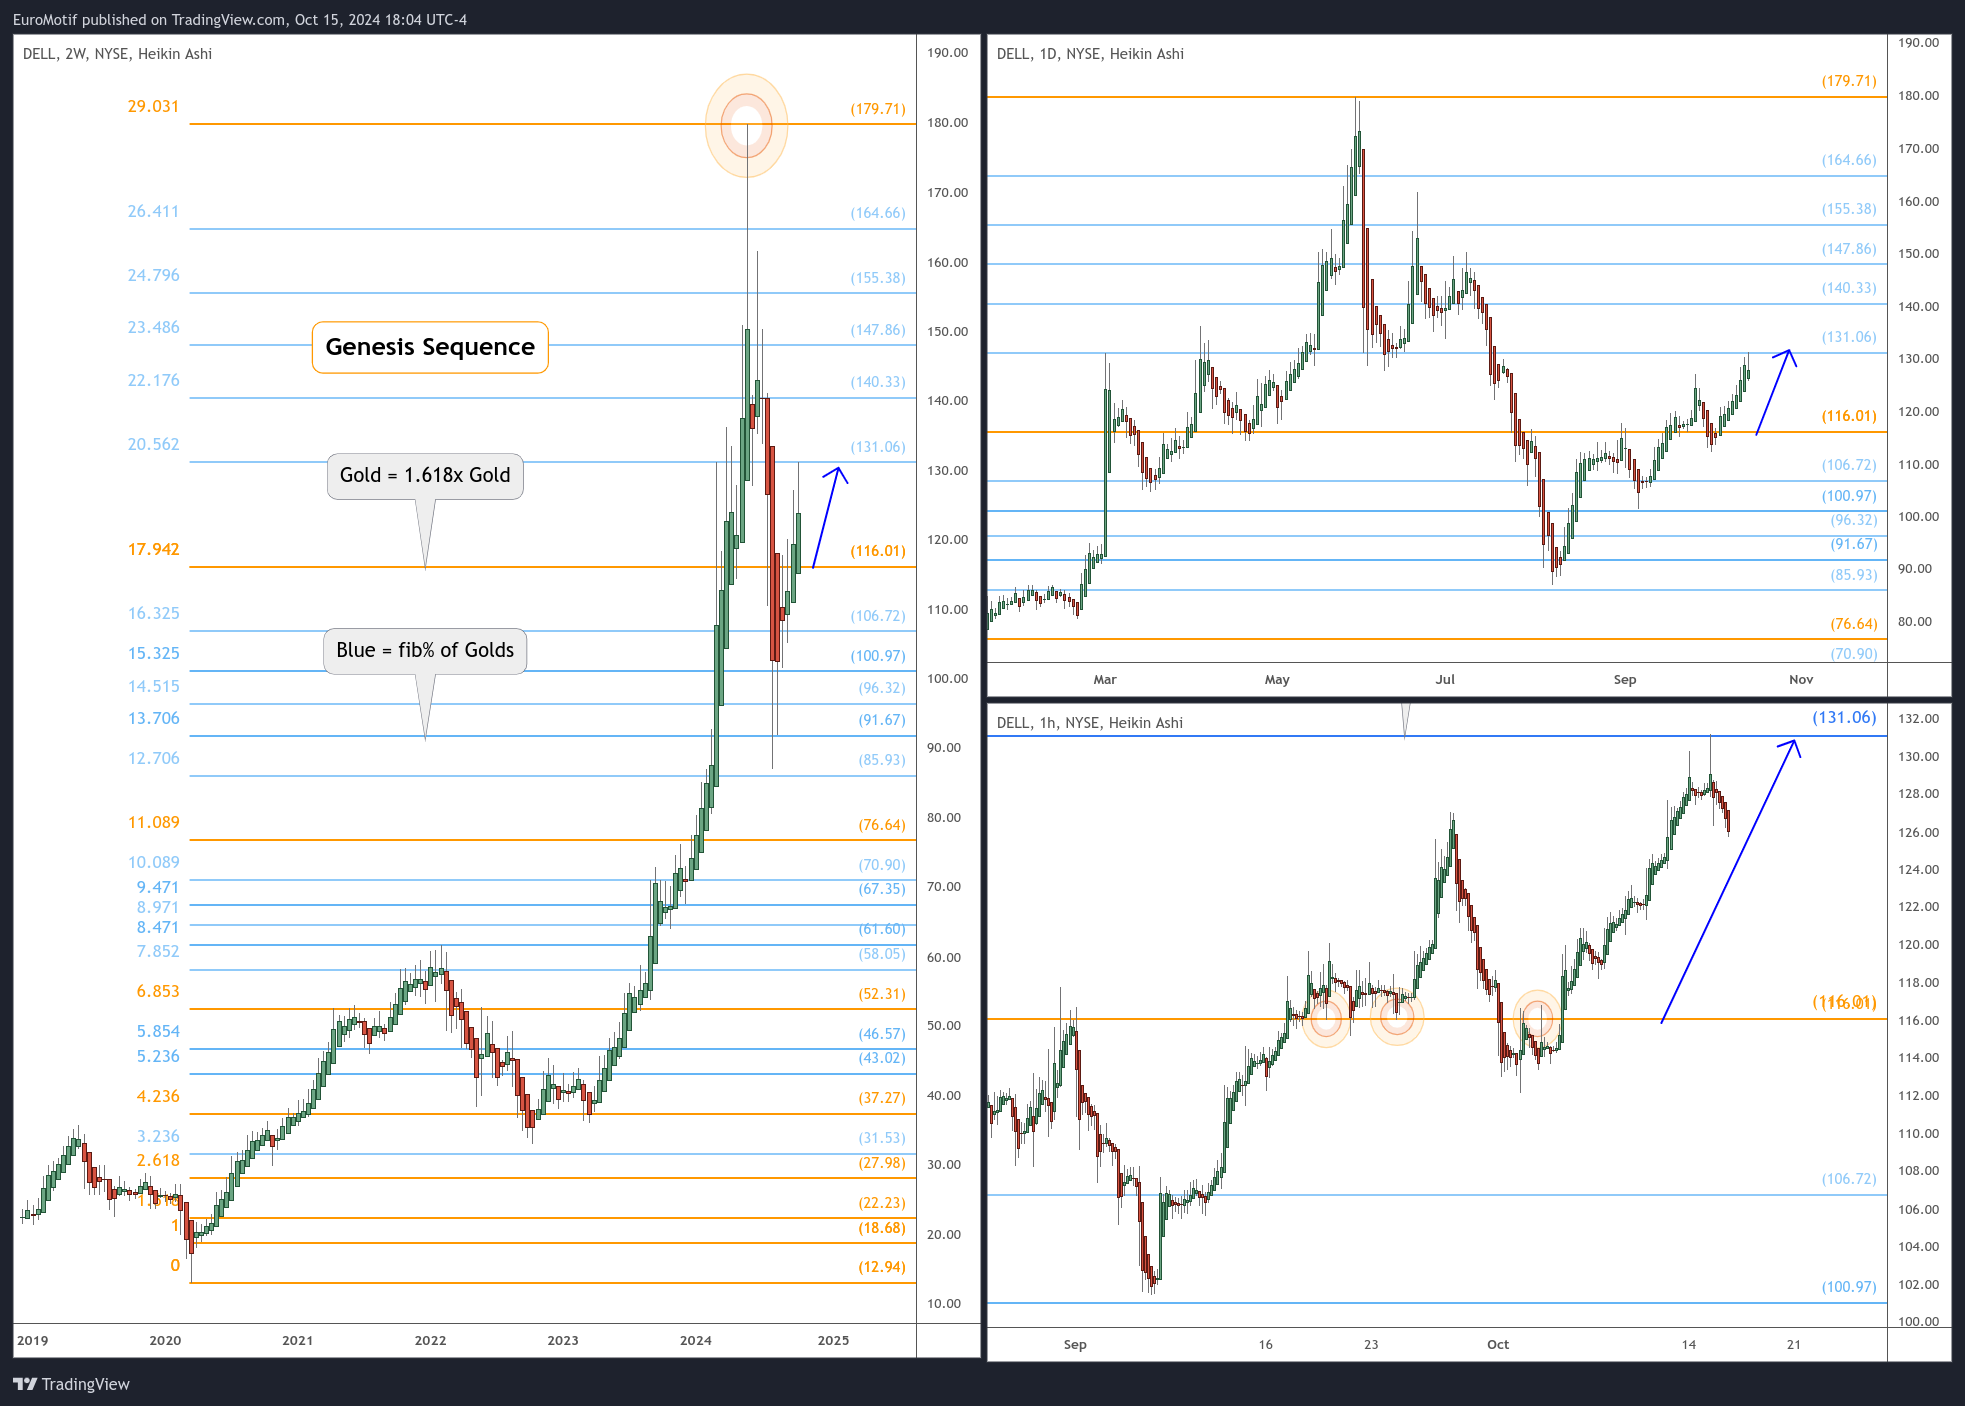This screenshot has height=1406, width=1965.
Task: Click the 2022 label on the 2W time axis
Action: pos(430,1341)
